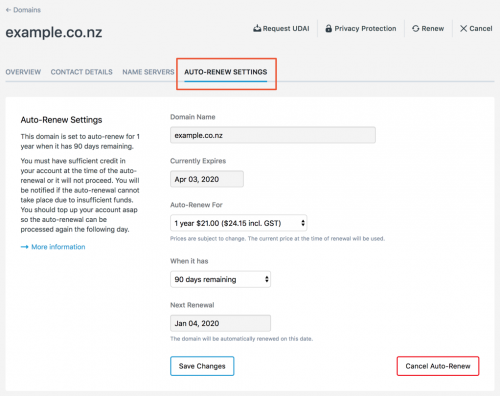Expand the 90 days remaining dropdown

[x=220, y=279]
